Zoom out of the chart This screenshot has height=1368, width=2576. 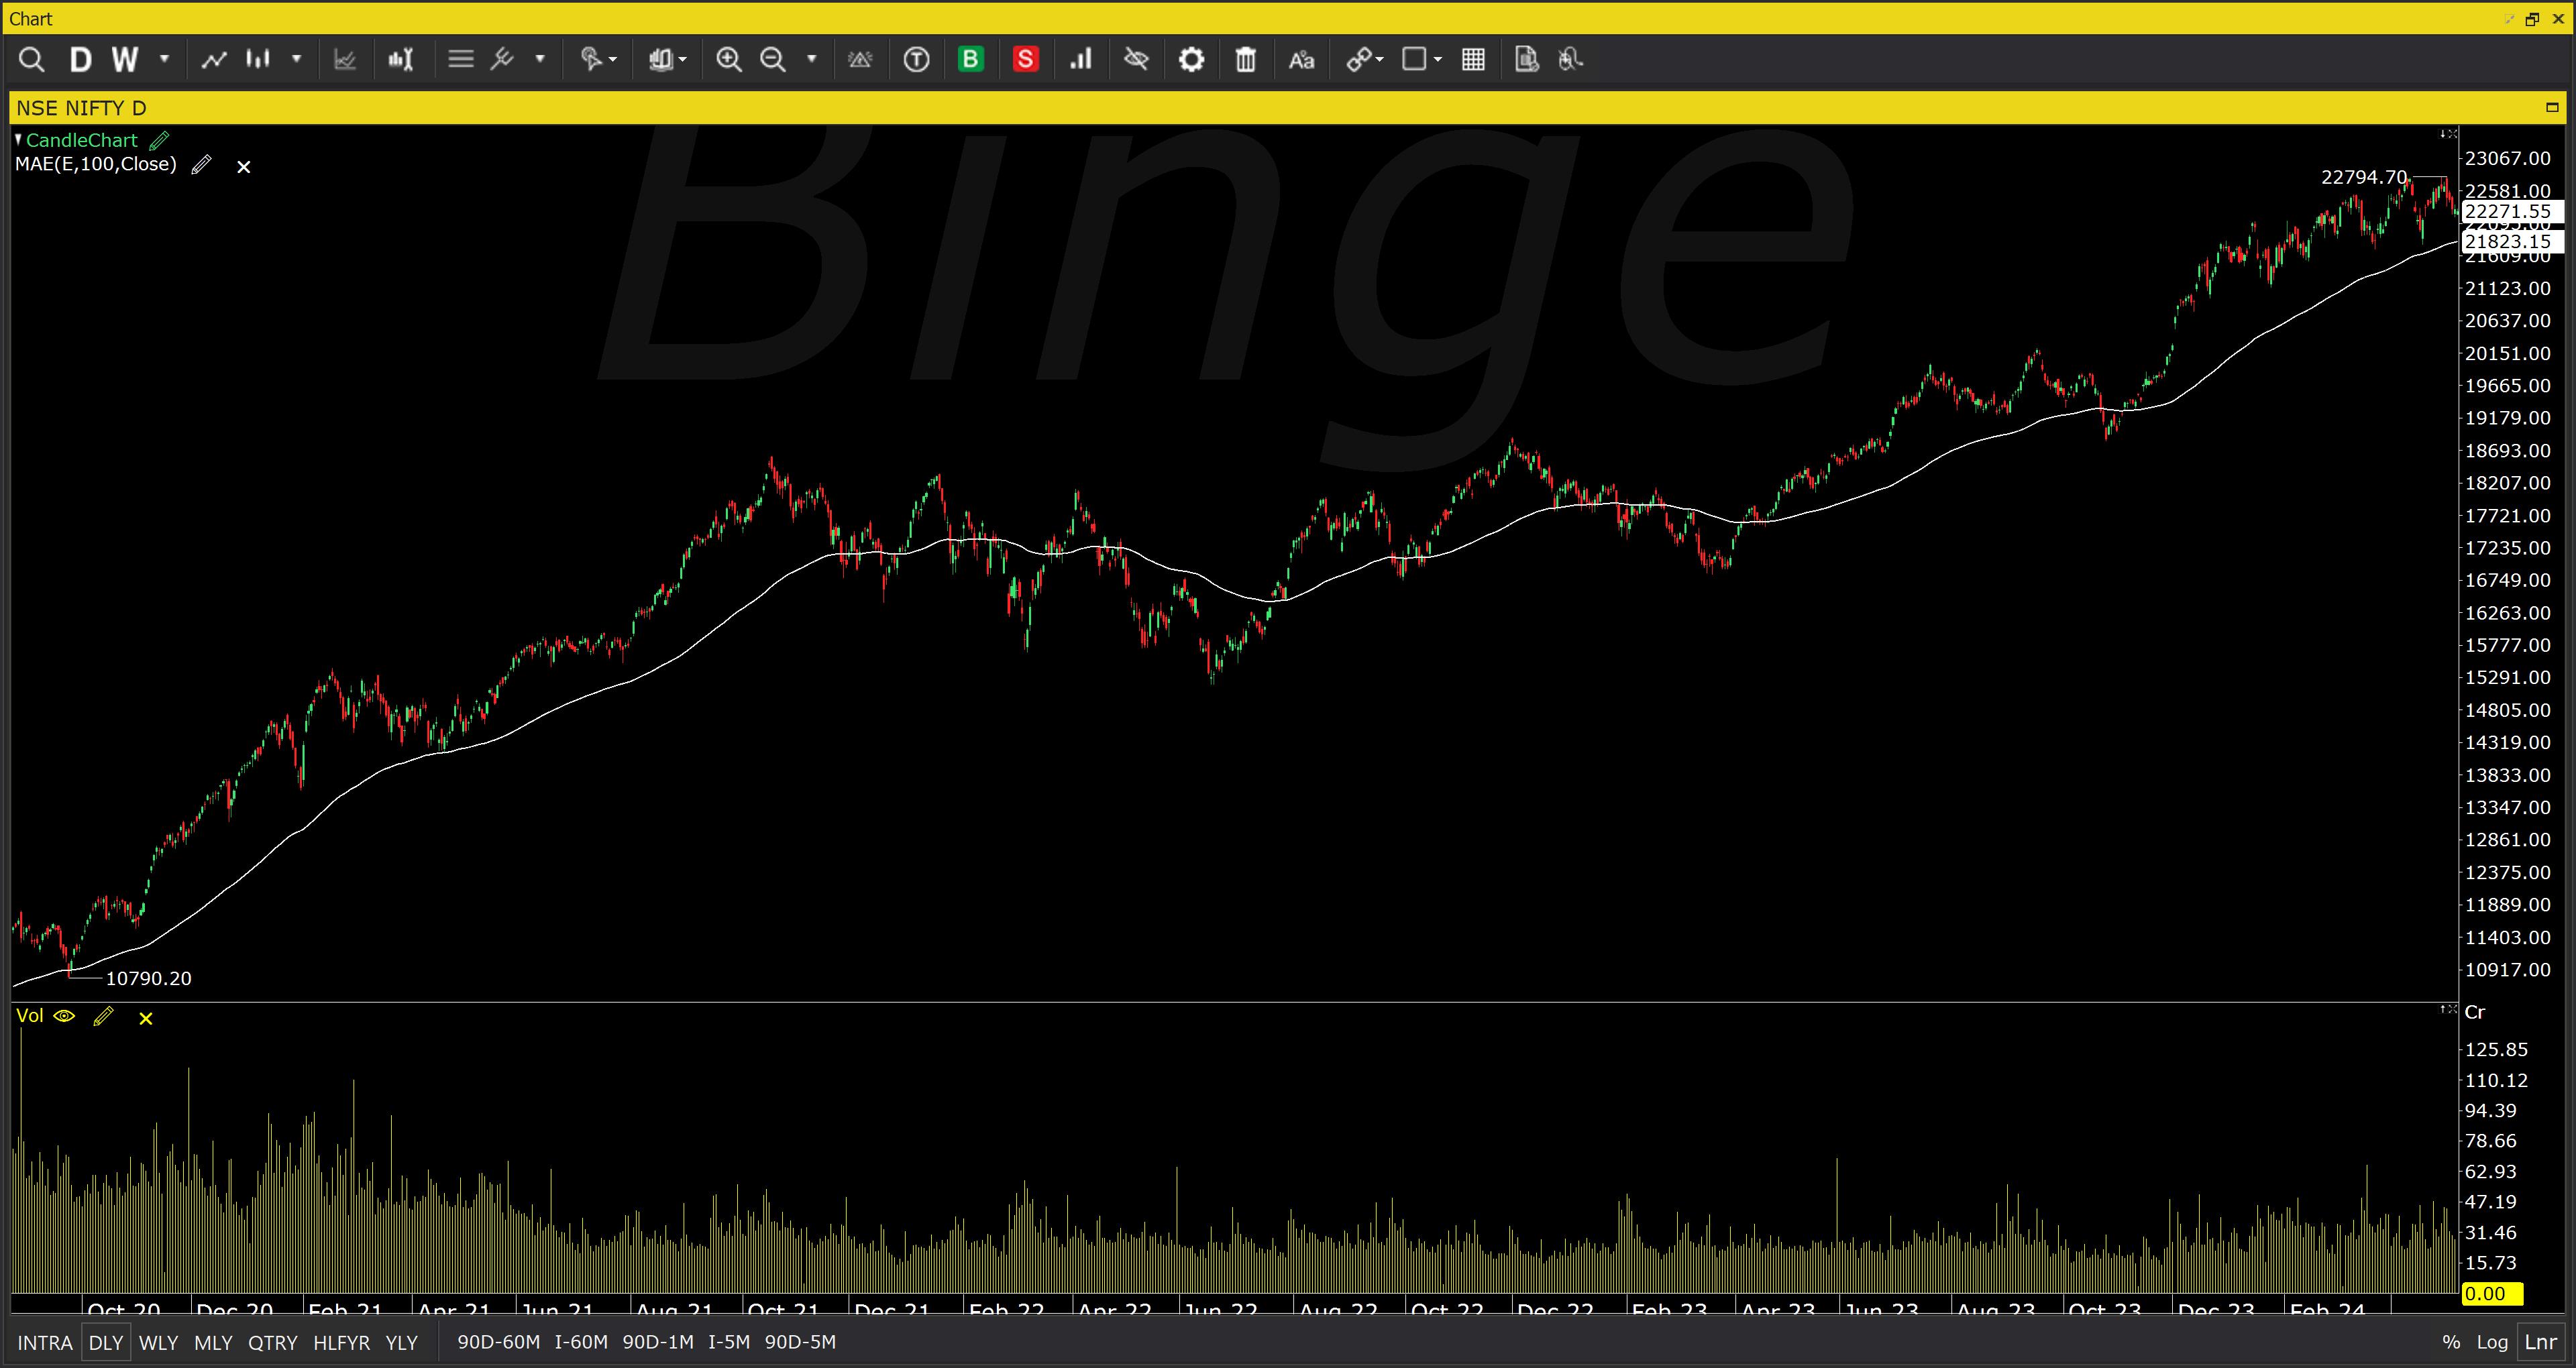[x=773, y=60]
